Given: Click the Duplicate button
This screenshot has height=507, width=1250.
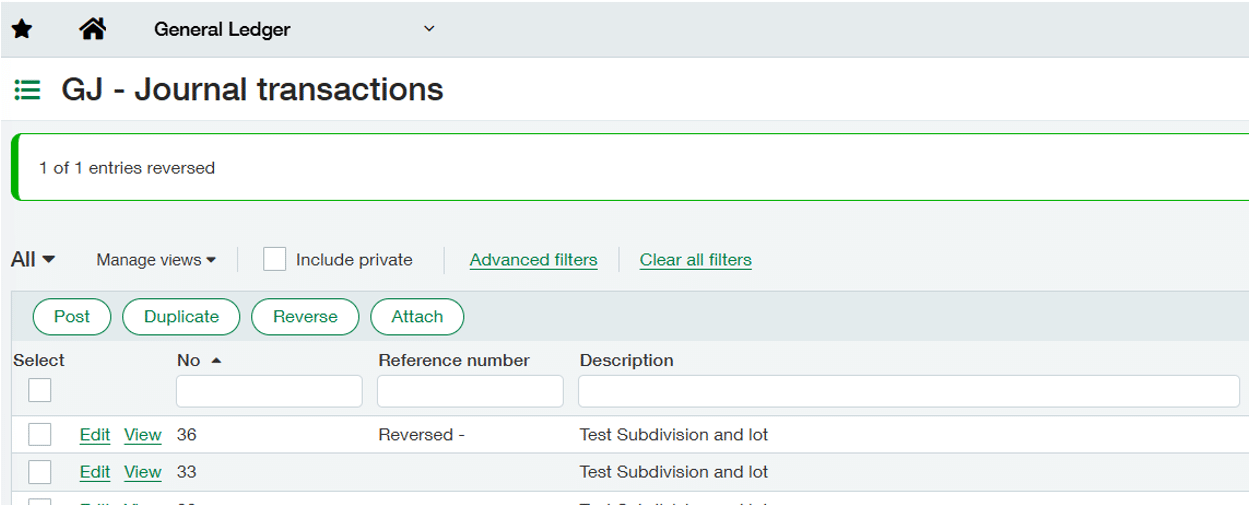Looking at the screenshot, I should (x=181, y=317).
